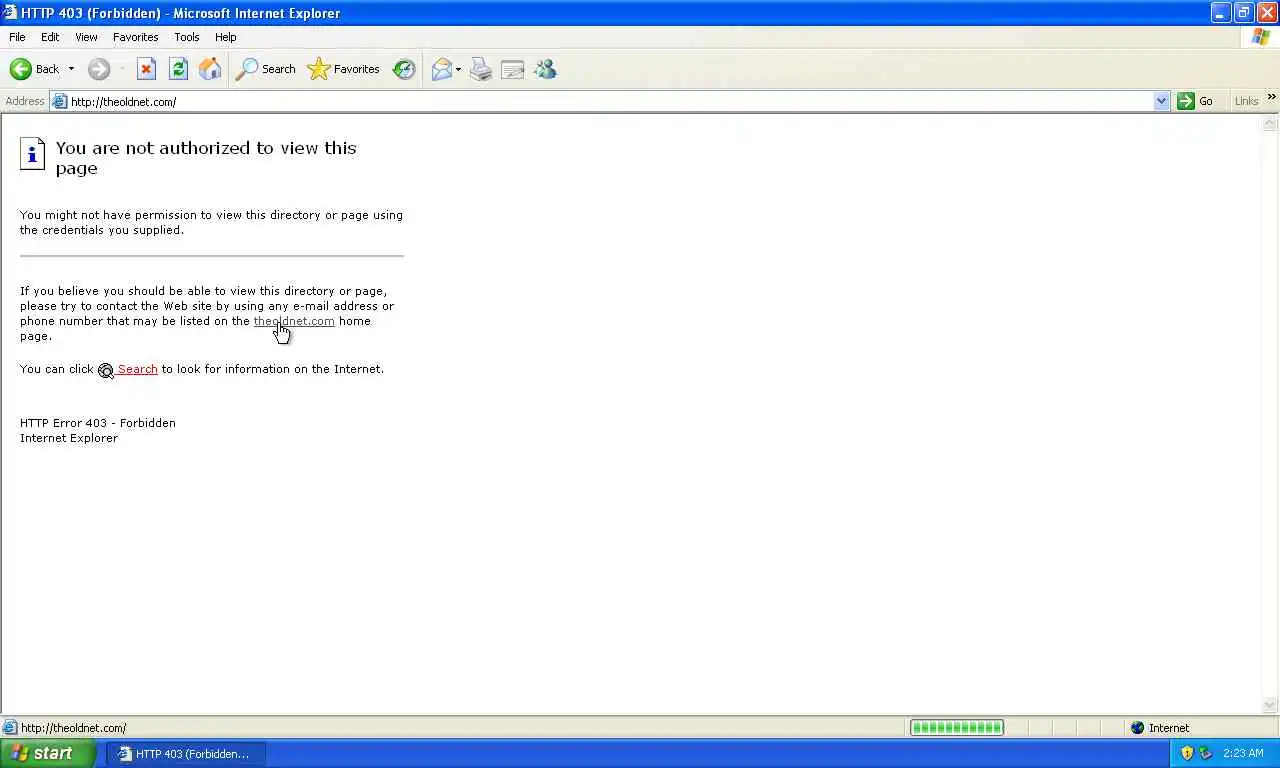The image size is (1280, 768).
Task: Click the 'HTTP Error 403 - Forbidden' text
Action: pyautogui.click(x=98, y=423)
